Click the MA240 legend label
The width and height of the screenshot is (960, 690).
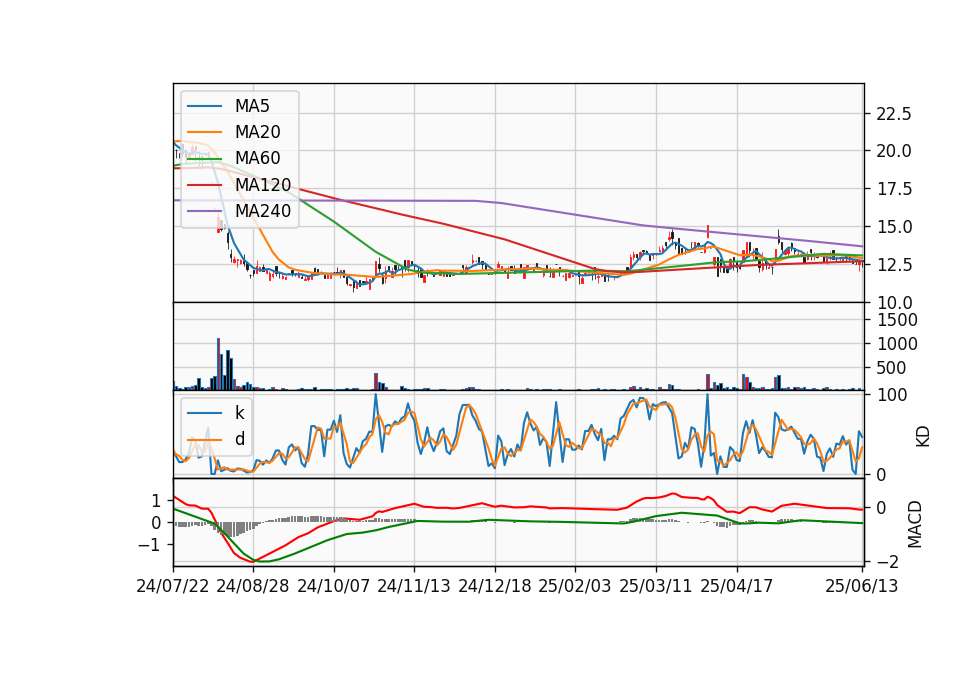(263, 211)
